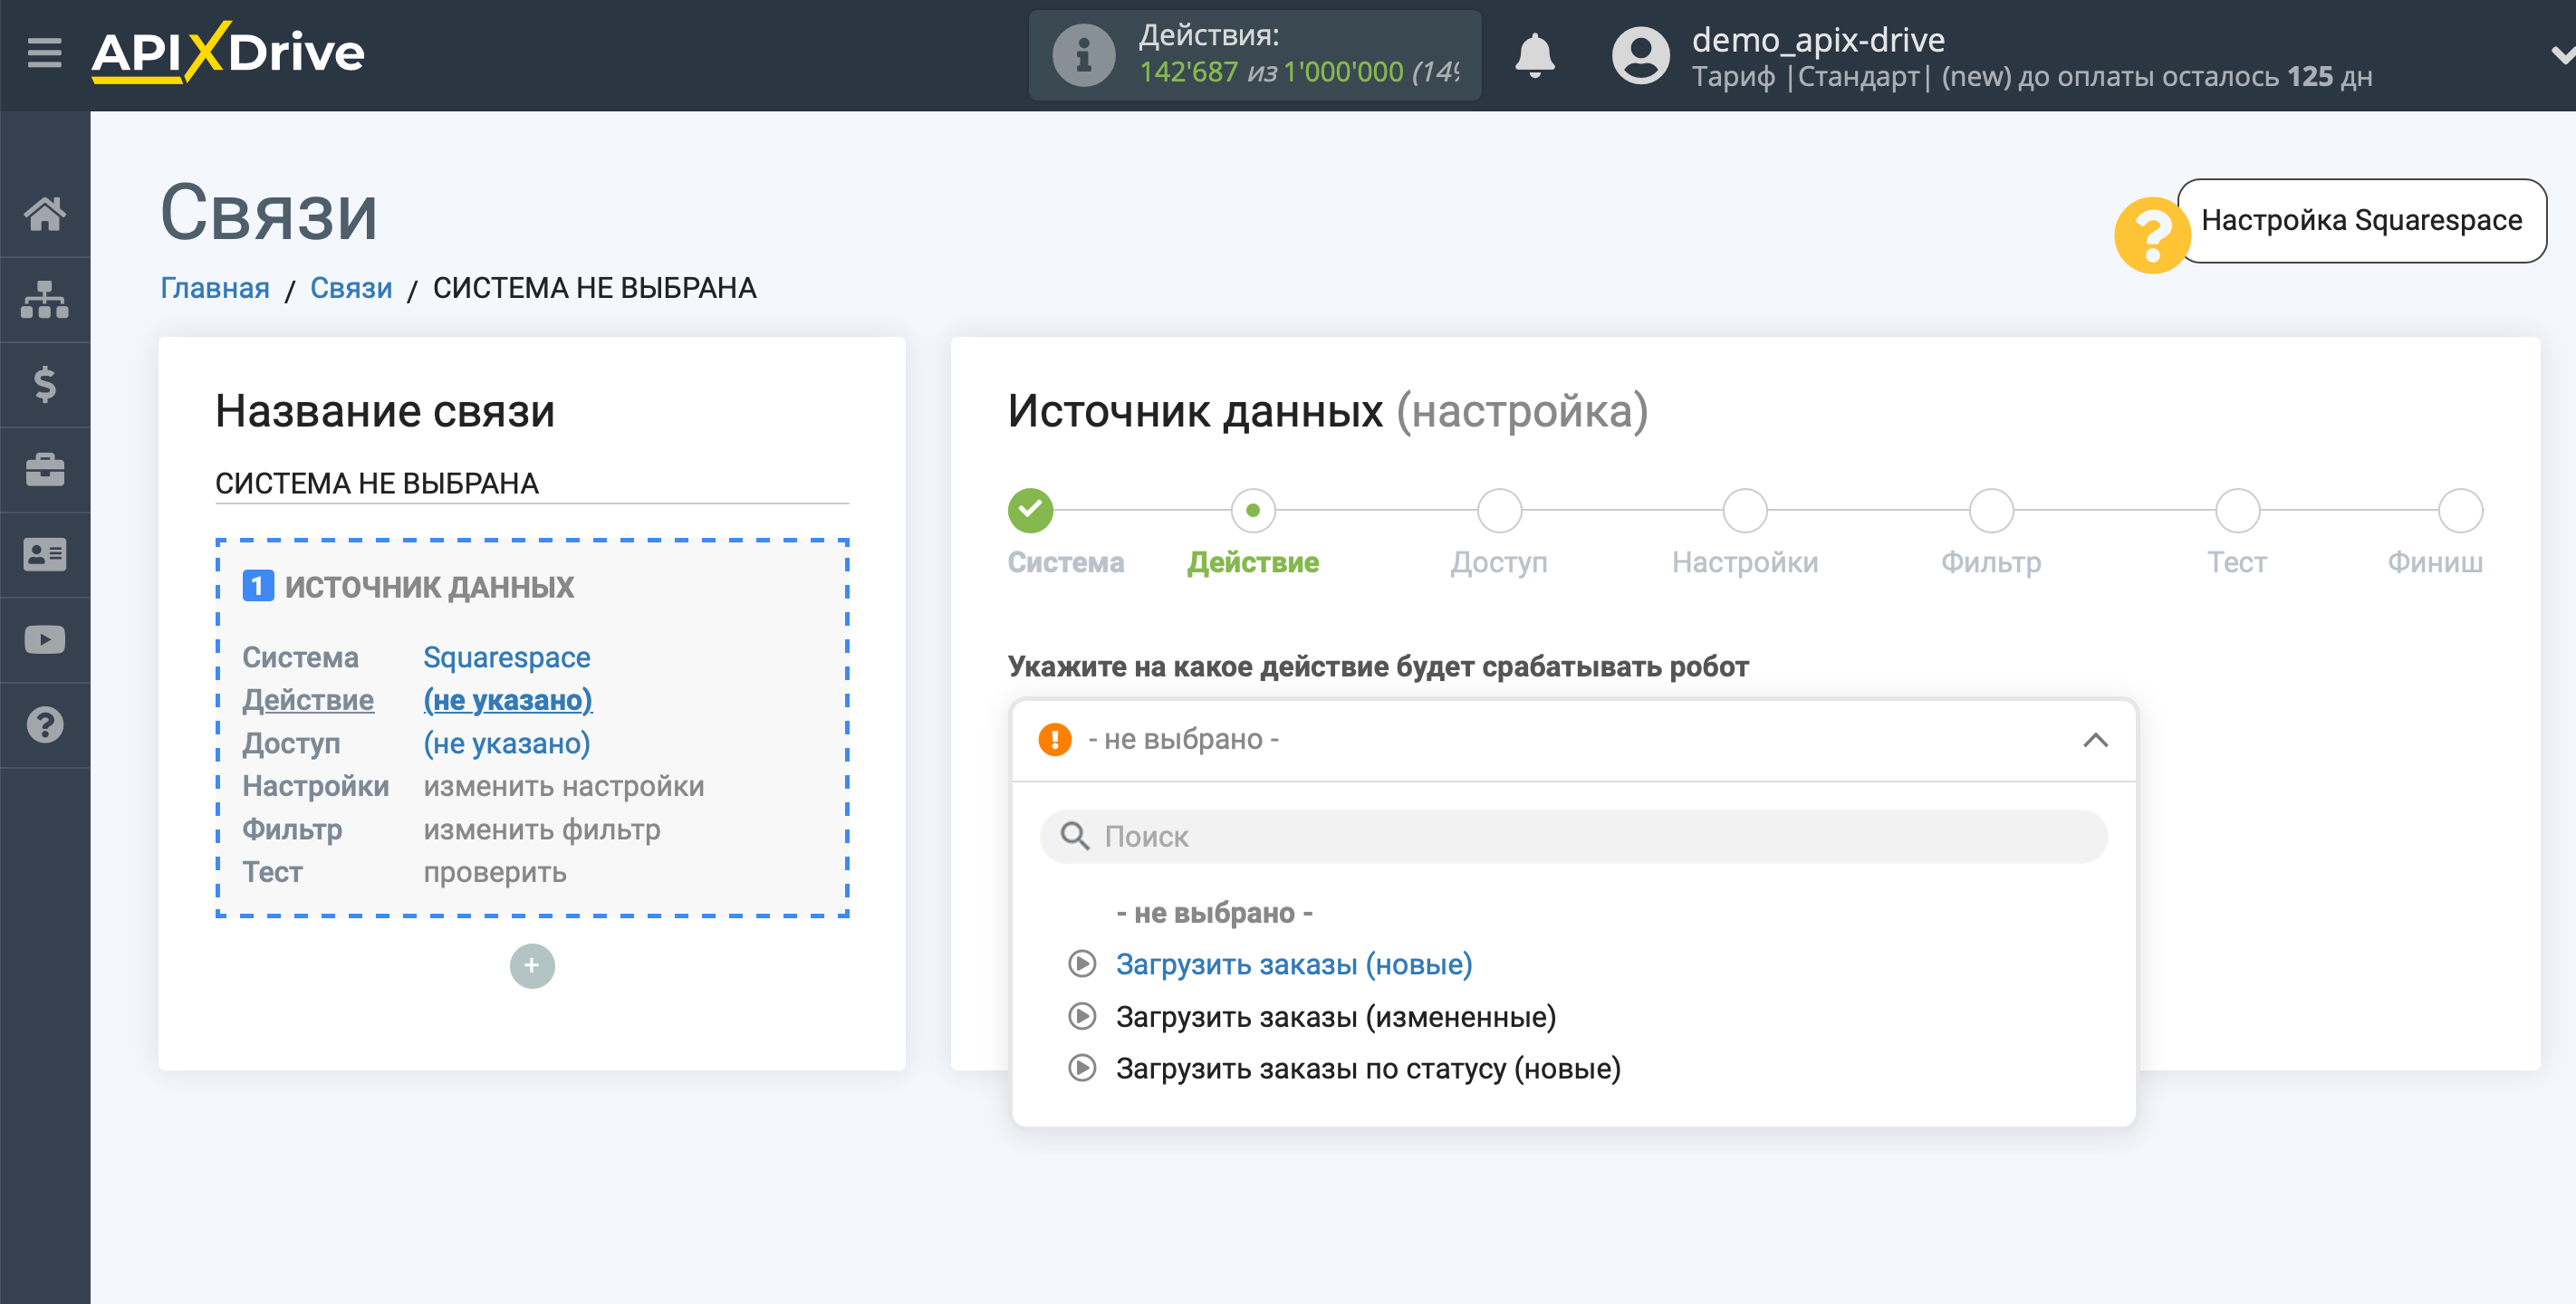This screenshot has width=2576, height=1304.
Task: Click the Тест step circle
Action: (2237, 511)
